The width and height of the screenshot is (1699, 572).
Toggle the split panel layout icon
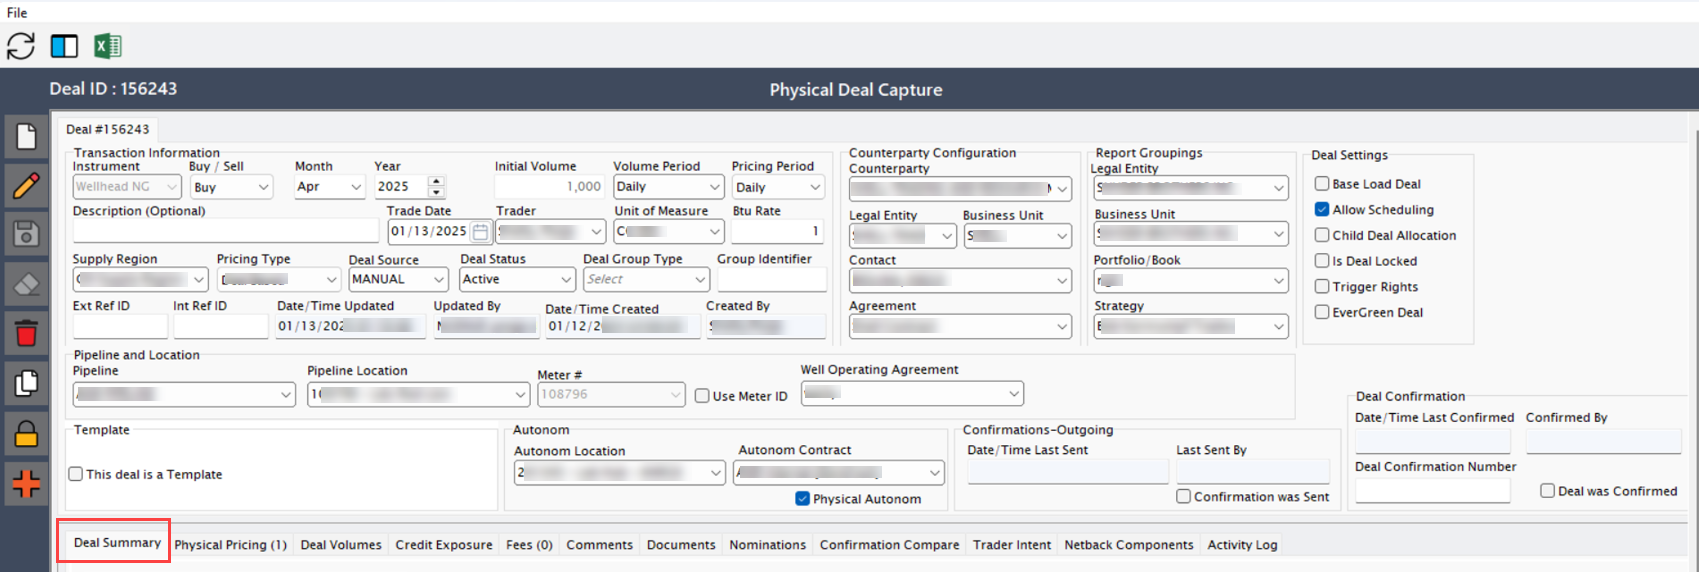pyautogui.click(x=64, y=46)
